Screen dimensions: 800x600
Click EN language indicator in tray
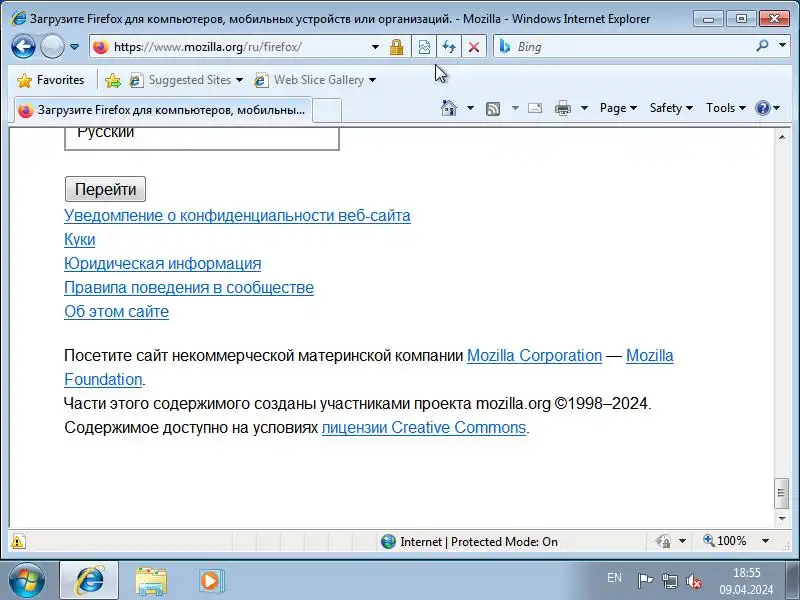[614, 578]
